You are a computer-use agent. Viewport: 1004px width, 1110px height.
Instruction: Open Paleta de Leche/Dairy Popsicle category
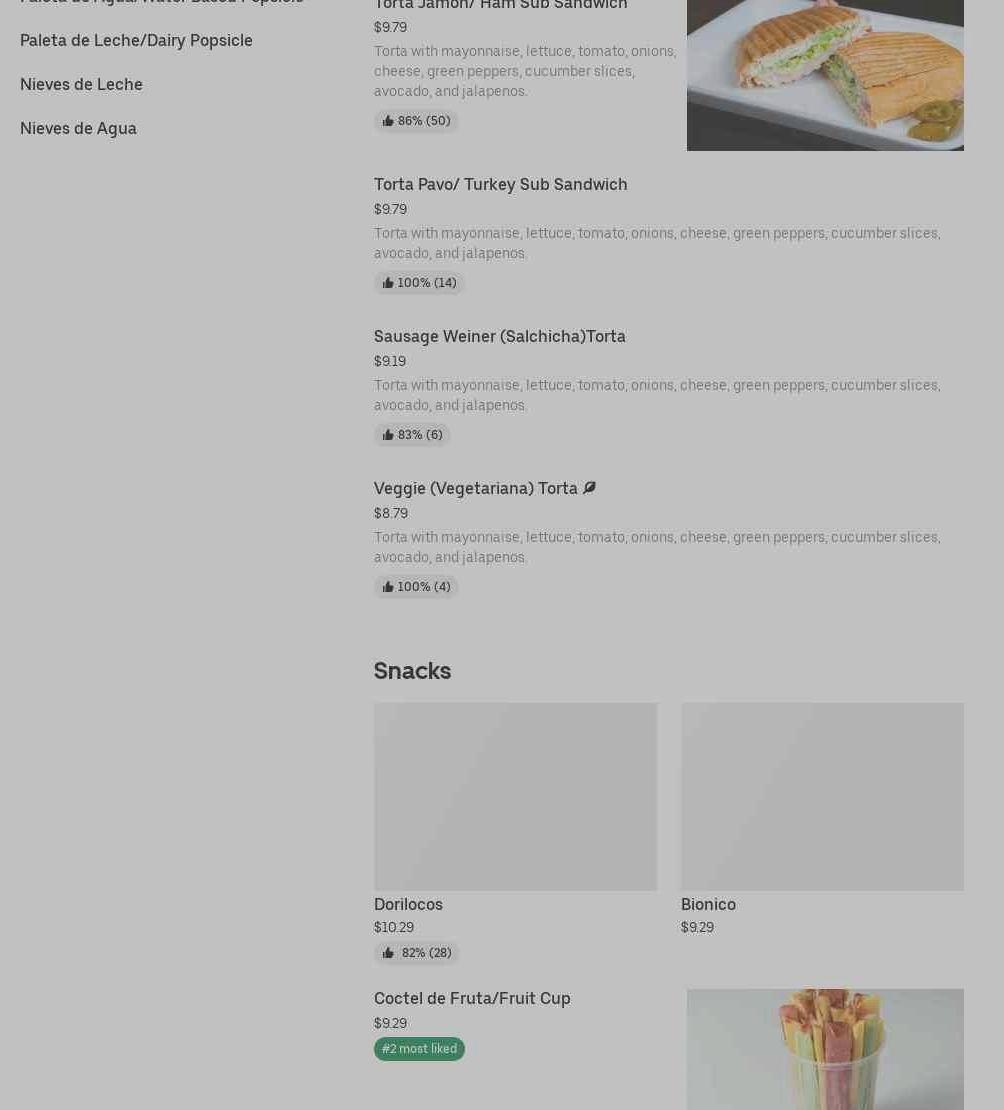136,40
